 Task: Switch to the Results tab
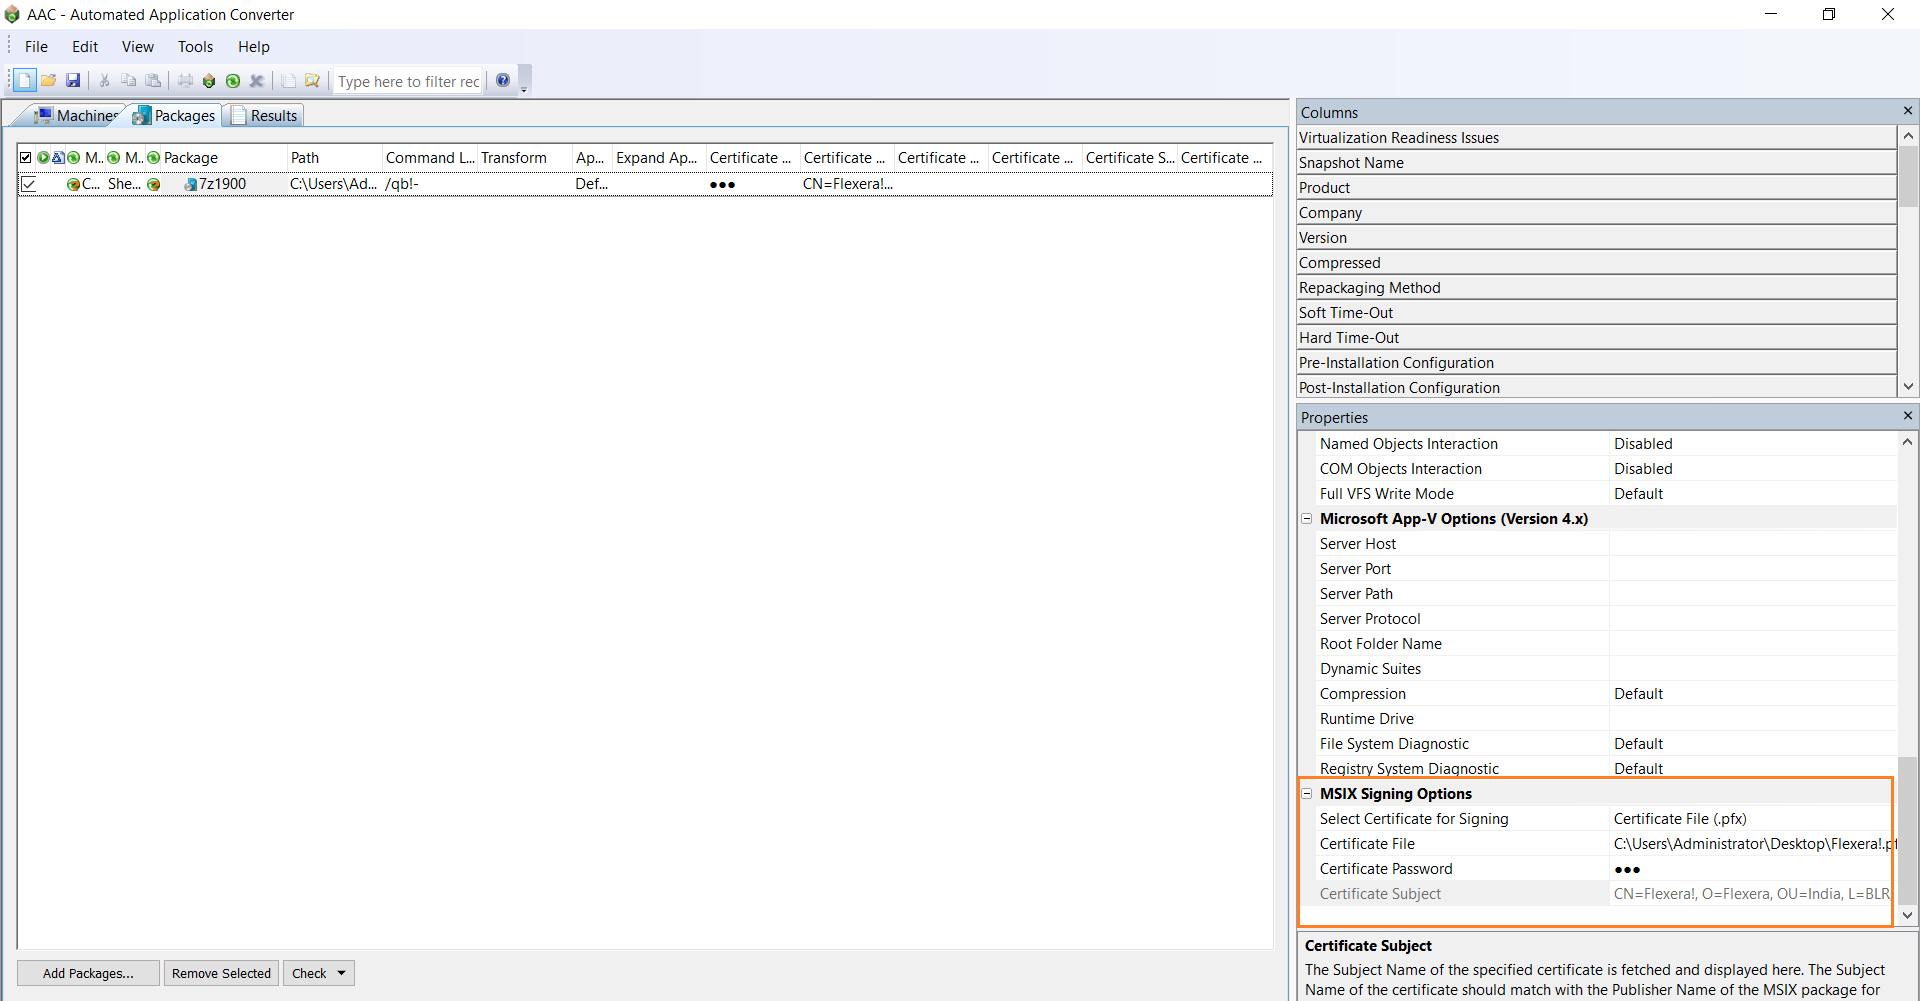(266, 116)
